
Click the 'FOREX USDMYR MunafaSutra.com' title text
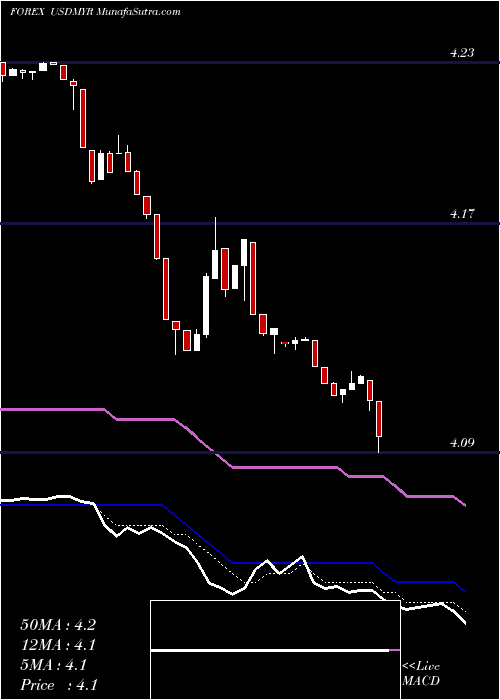click(95, 12)
